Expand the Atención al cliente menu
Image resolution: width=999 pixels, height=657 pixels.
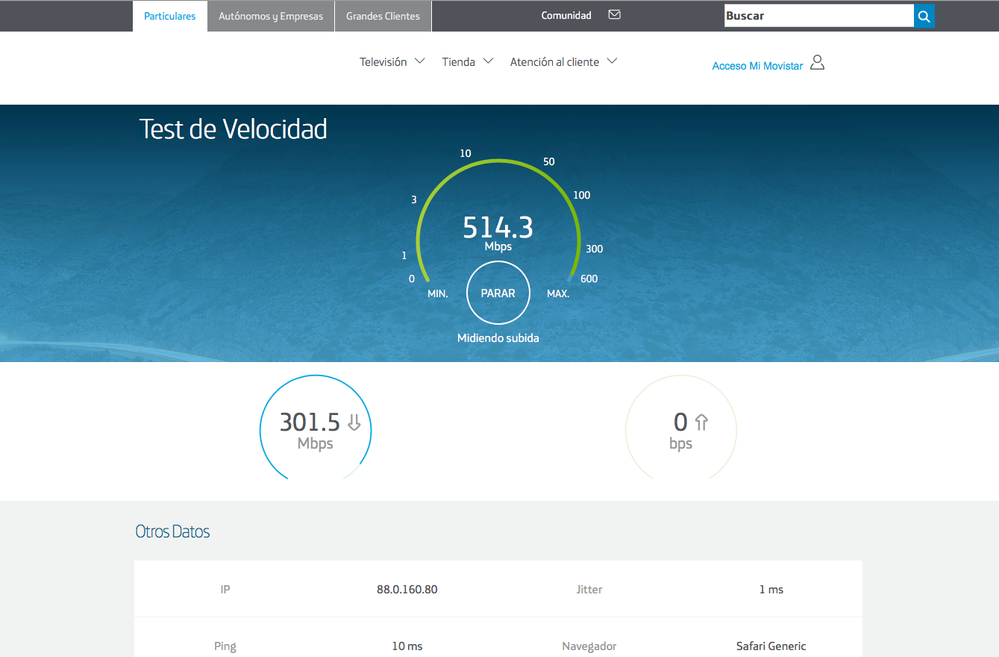[563, 62]
